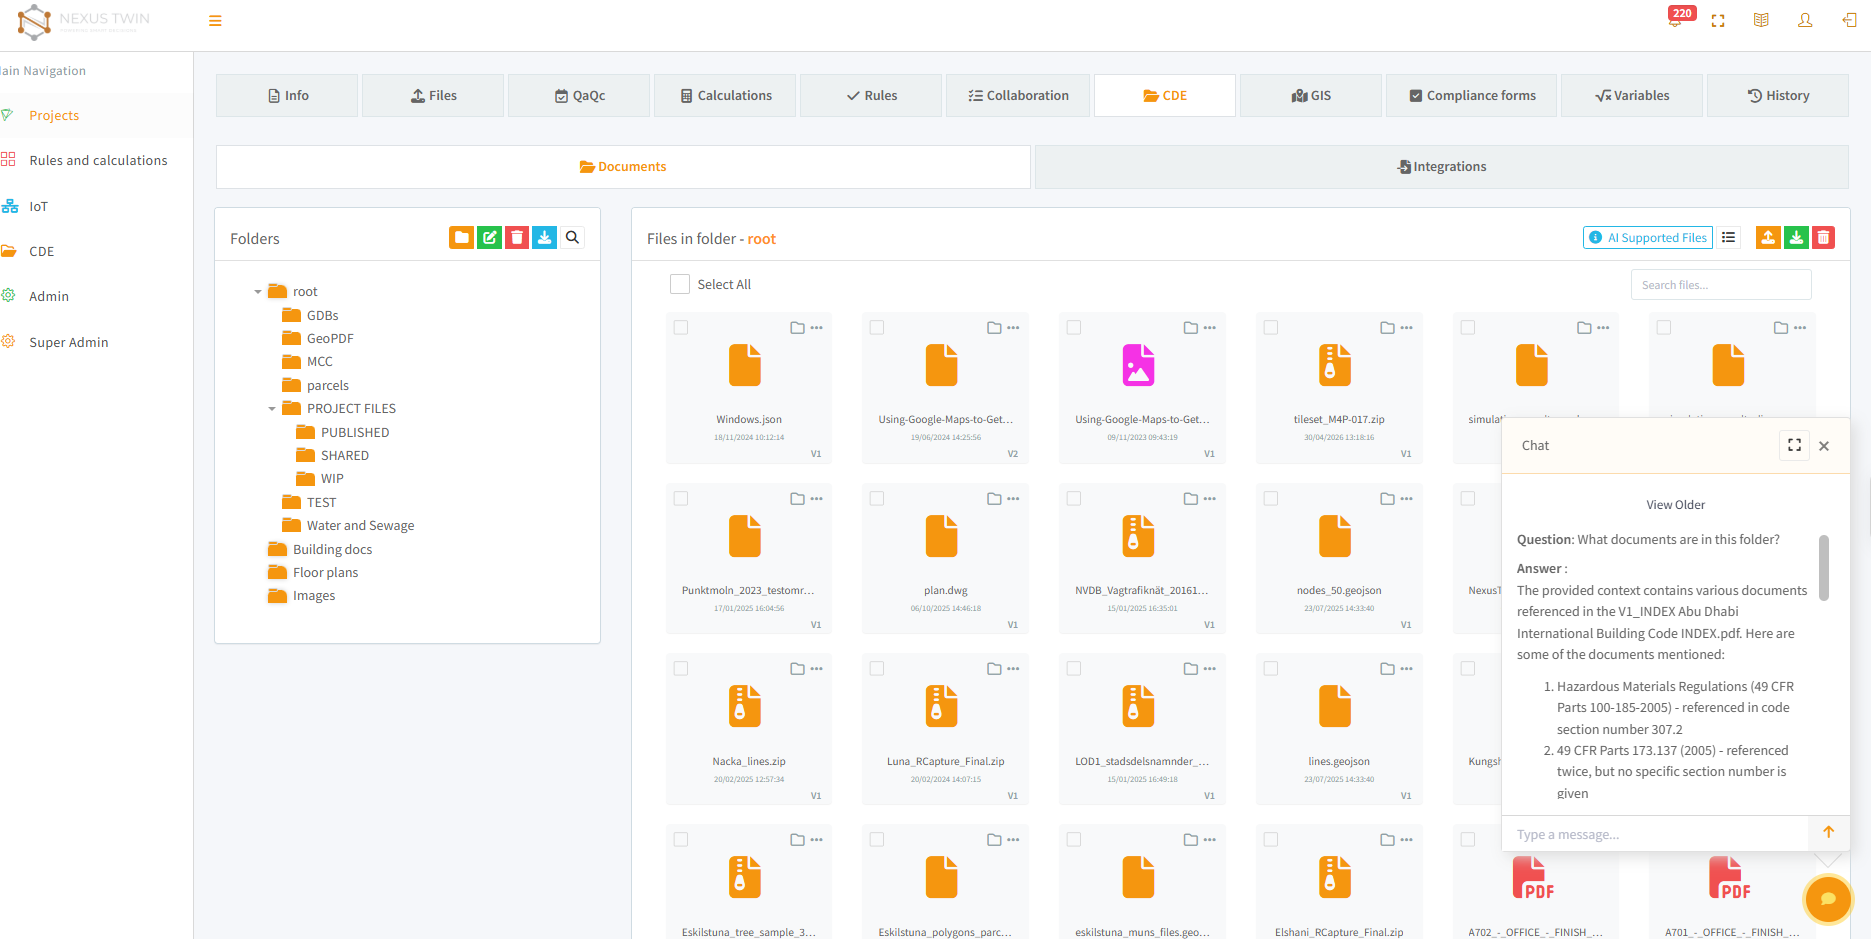Edit the selected folder with the green button
Screen dimensions: 1871x939
pyautogui.click(x=489, y=237)
